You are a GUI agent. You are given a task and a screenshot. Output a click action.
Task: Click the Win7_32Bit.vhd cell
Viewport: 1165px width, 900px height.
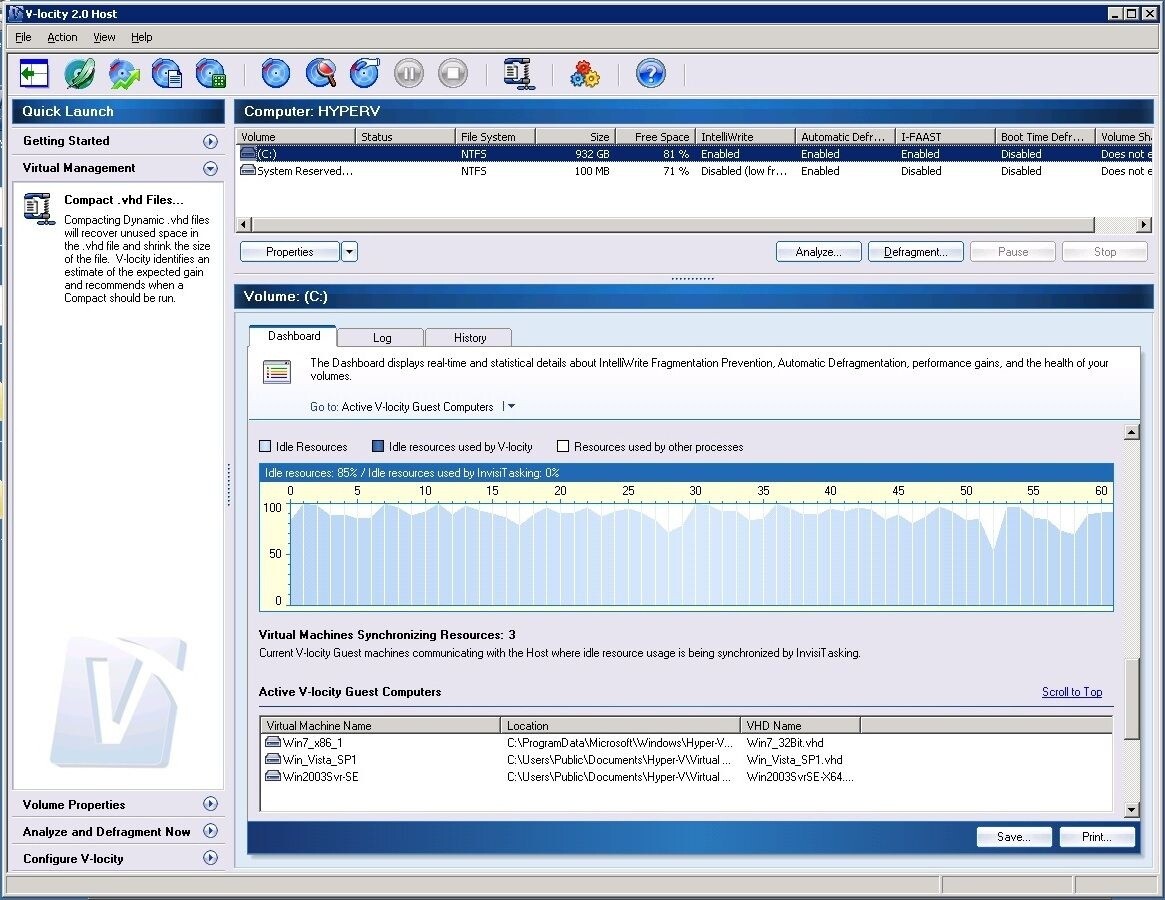point(785,742)
